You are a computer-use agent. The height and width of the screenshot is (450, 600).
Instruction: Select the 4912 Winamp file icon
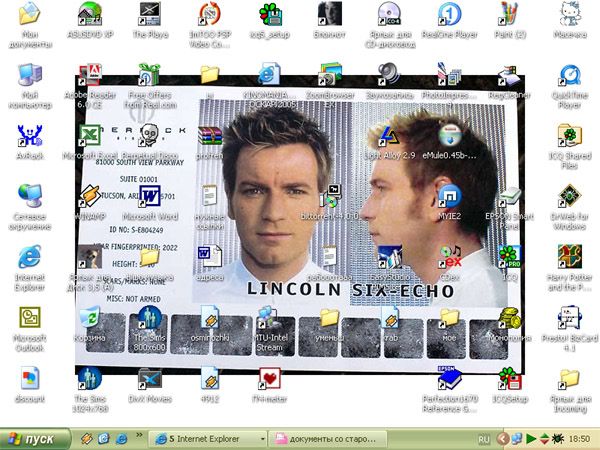pyautogui.click(x=210, y=378)
